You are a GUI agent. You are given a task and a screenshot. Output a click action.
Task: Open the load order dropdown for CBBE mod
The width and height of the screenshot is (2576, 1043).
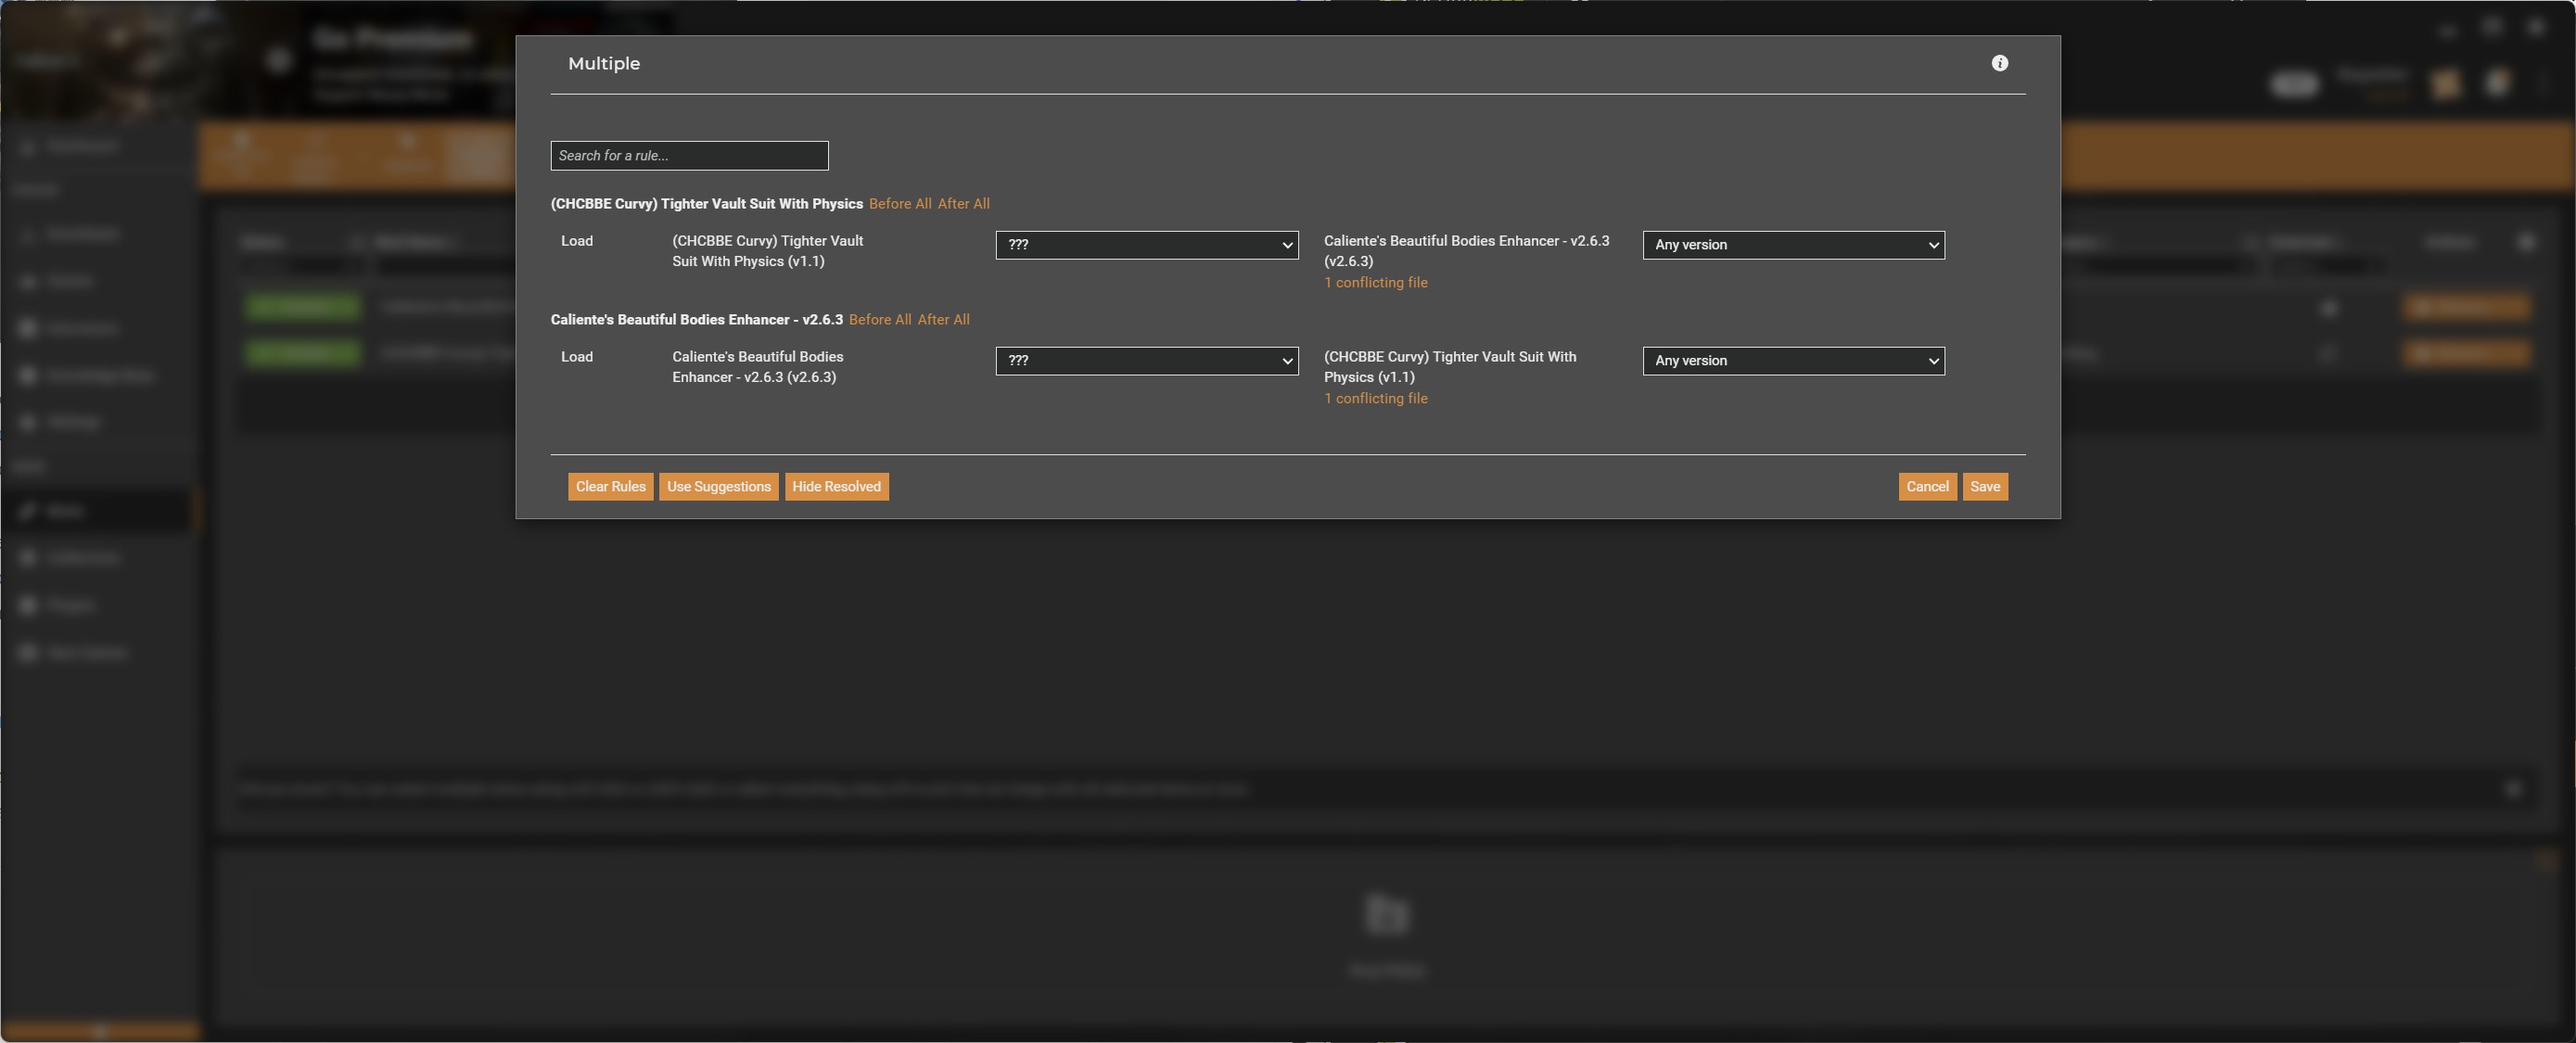[1145, 360]
